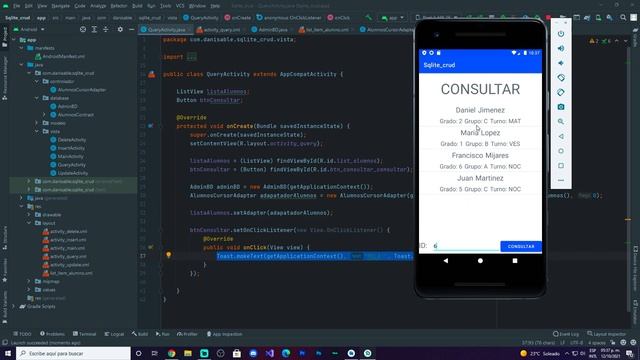
Task: Click Select Opened File target icon in project panel
Action: click(83, 29)
